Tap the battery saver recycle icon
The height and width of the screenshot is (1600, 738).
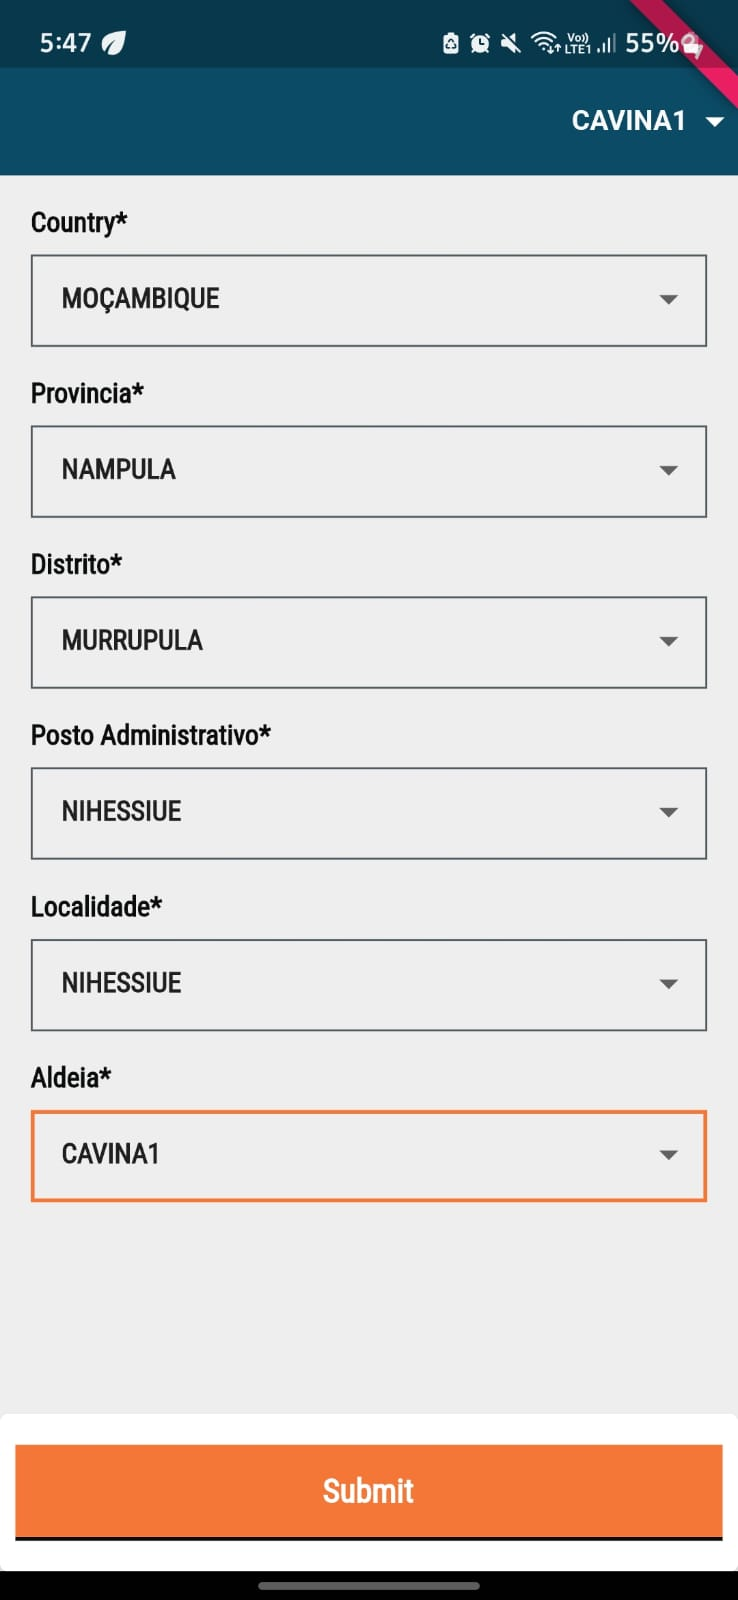pyautogui.click(x=451, y=43)
